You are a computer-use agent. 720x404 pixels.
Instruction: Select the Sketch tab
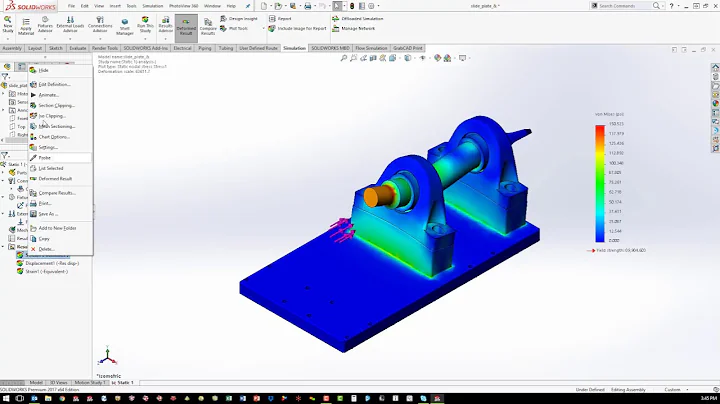pos(56,48)
